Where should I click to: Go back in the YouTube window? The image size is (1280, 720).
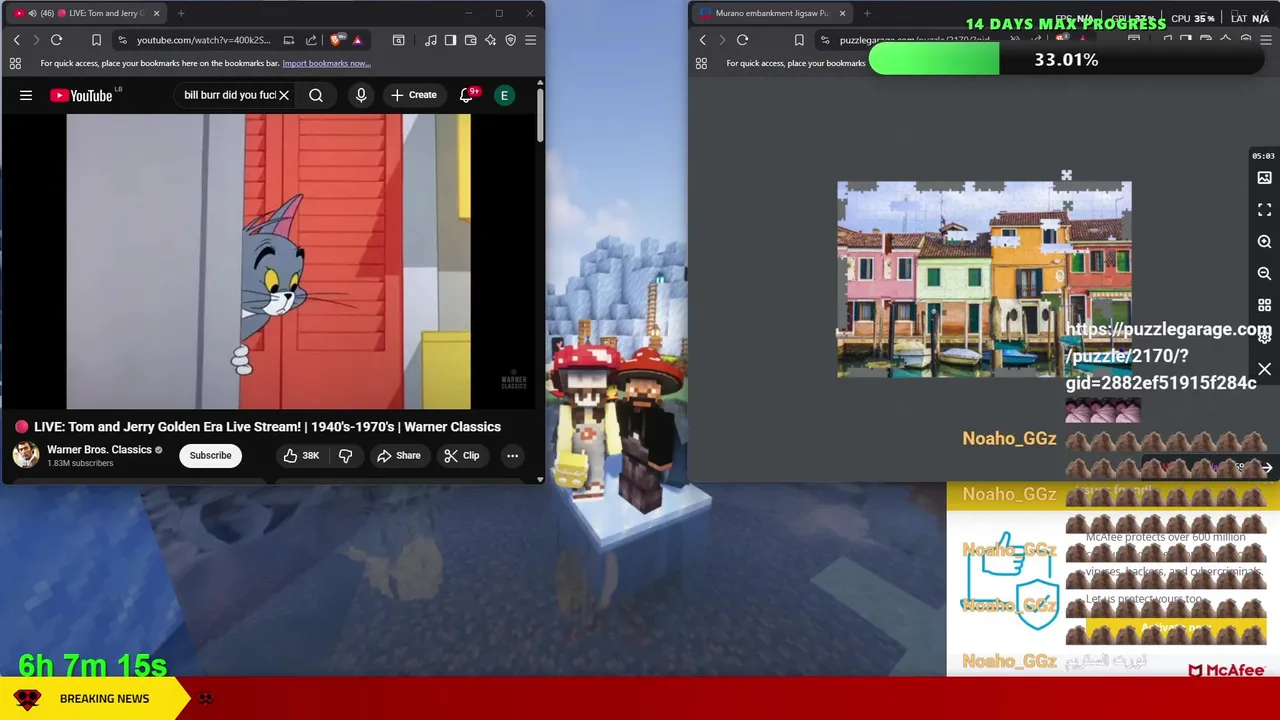16,40
